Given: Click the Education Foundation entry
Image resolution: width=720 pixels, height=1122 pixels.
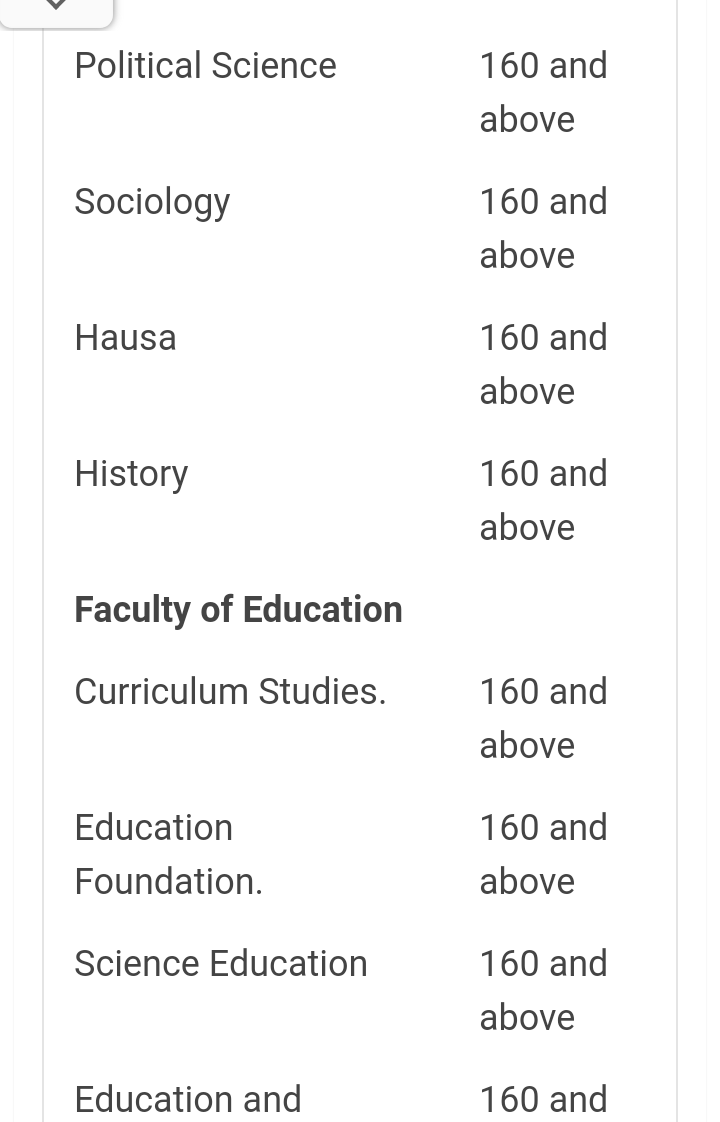Looking at the screenshot, I should [x=169, y=854].
